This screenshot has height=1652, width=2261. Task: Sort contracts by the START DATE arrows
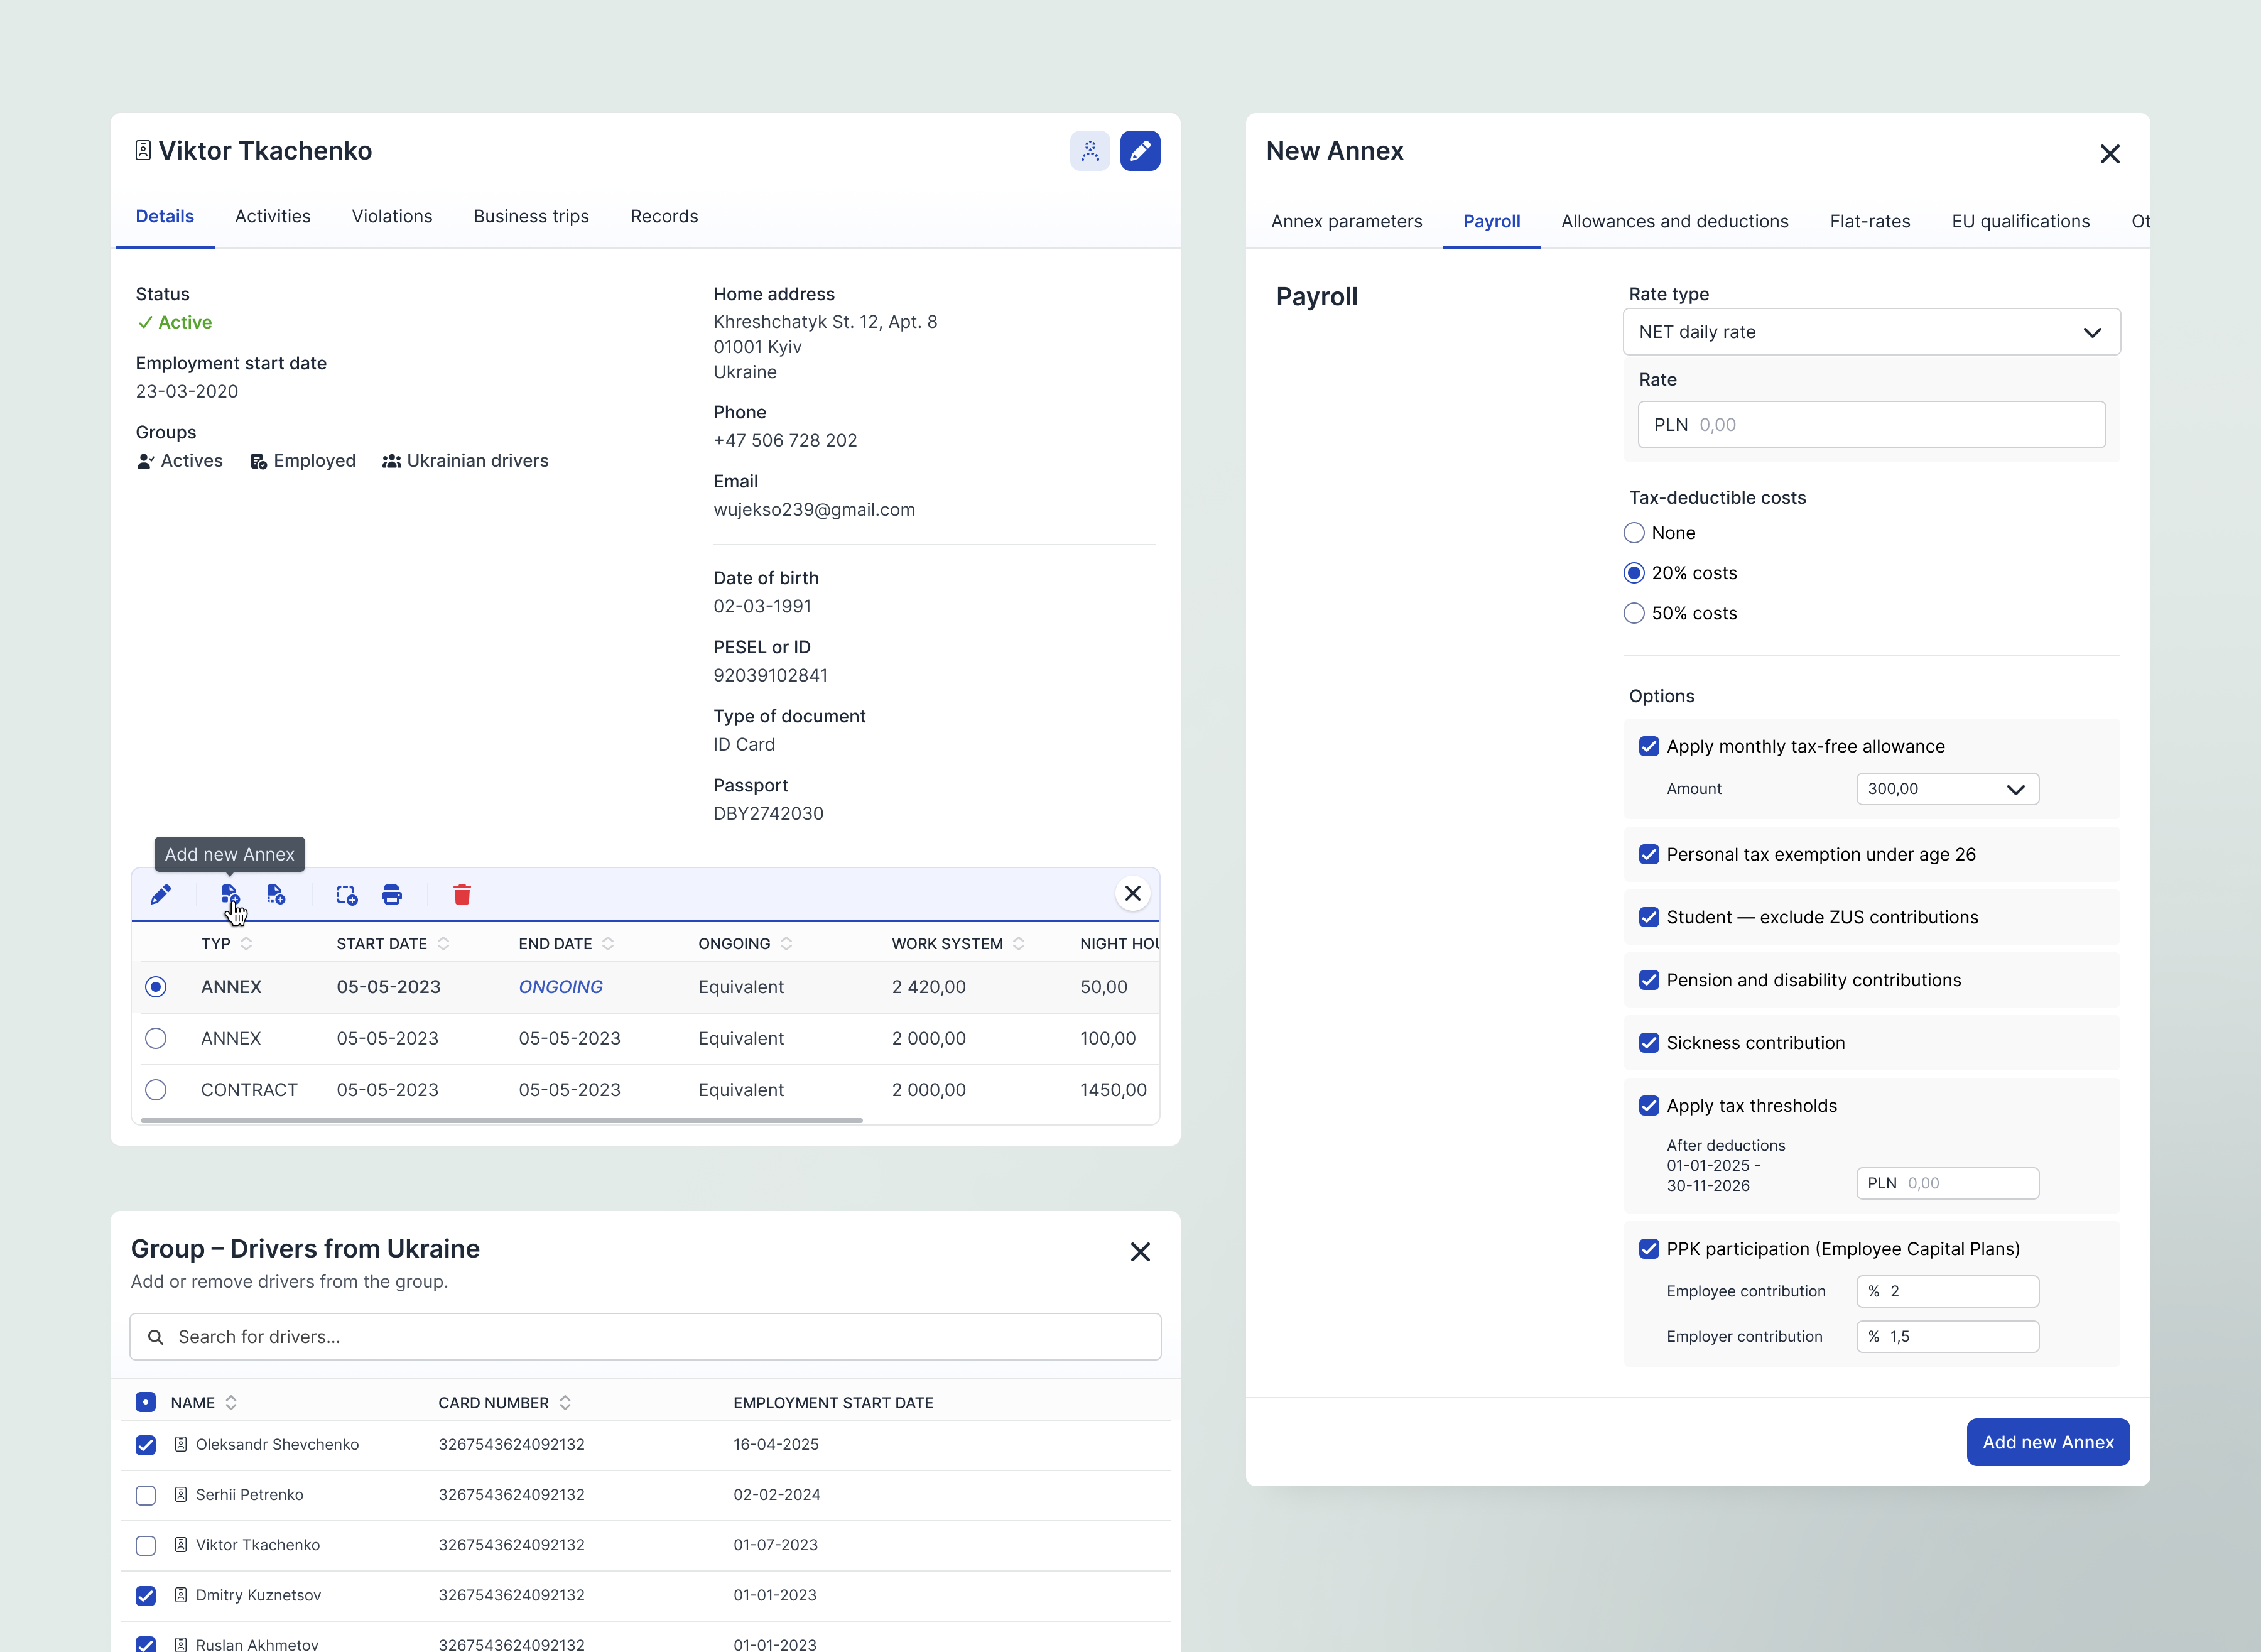tap(443, 944)
